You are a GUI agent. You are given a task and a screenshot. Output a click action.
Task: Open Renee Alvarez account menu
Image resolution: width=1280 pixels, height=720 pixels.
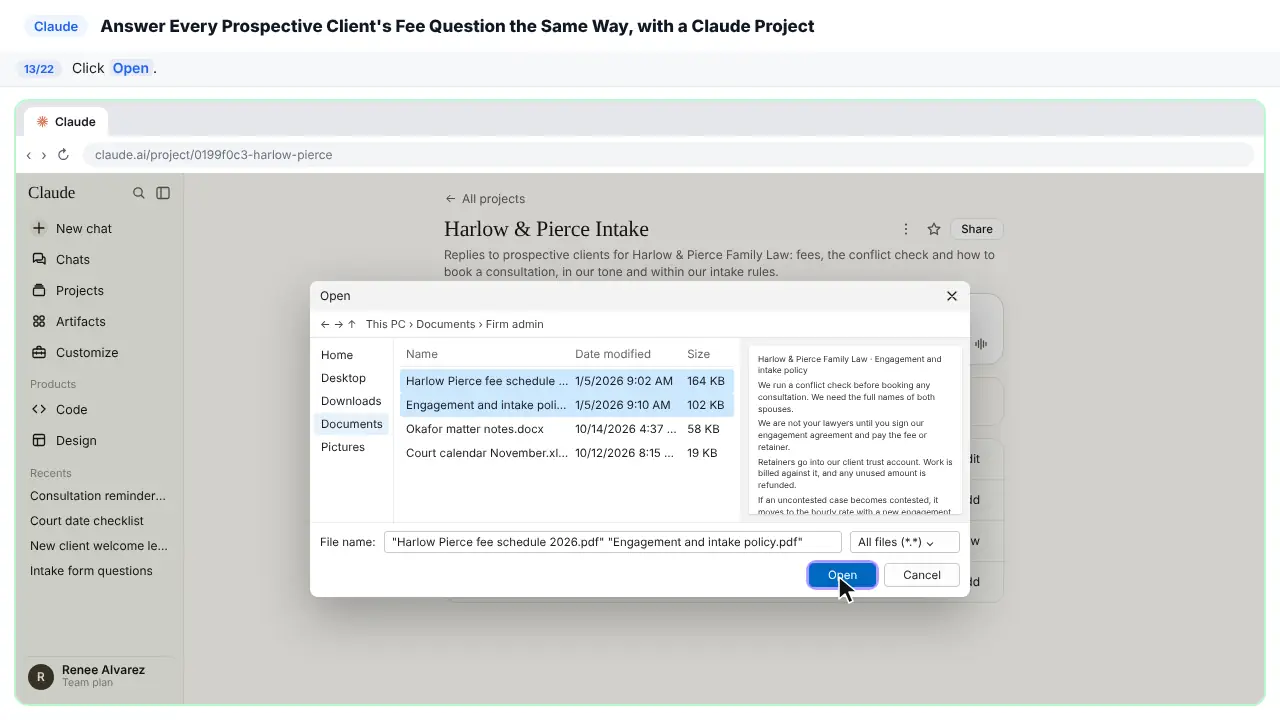[98, 676]
